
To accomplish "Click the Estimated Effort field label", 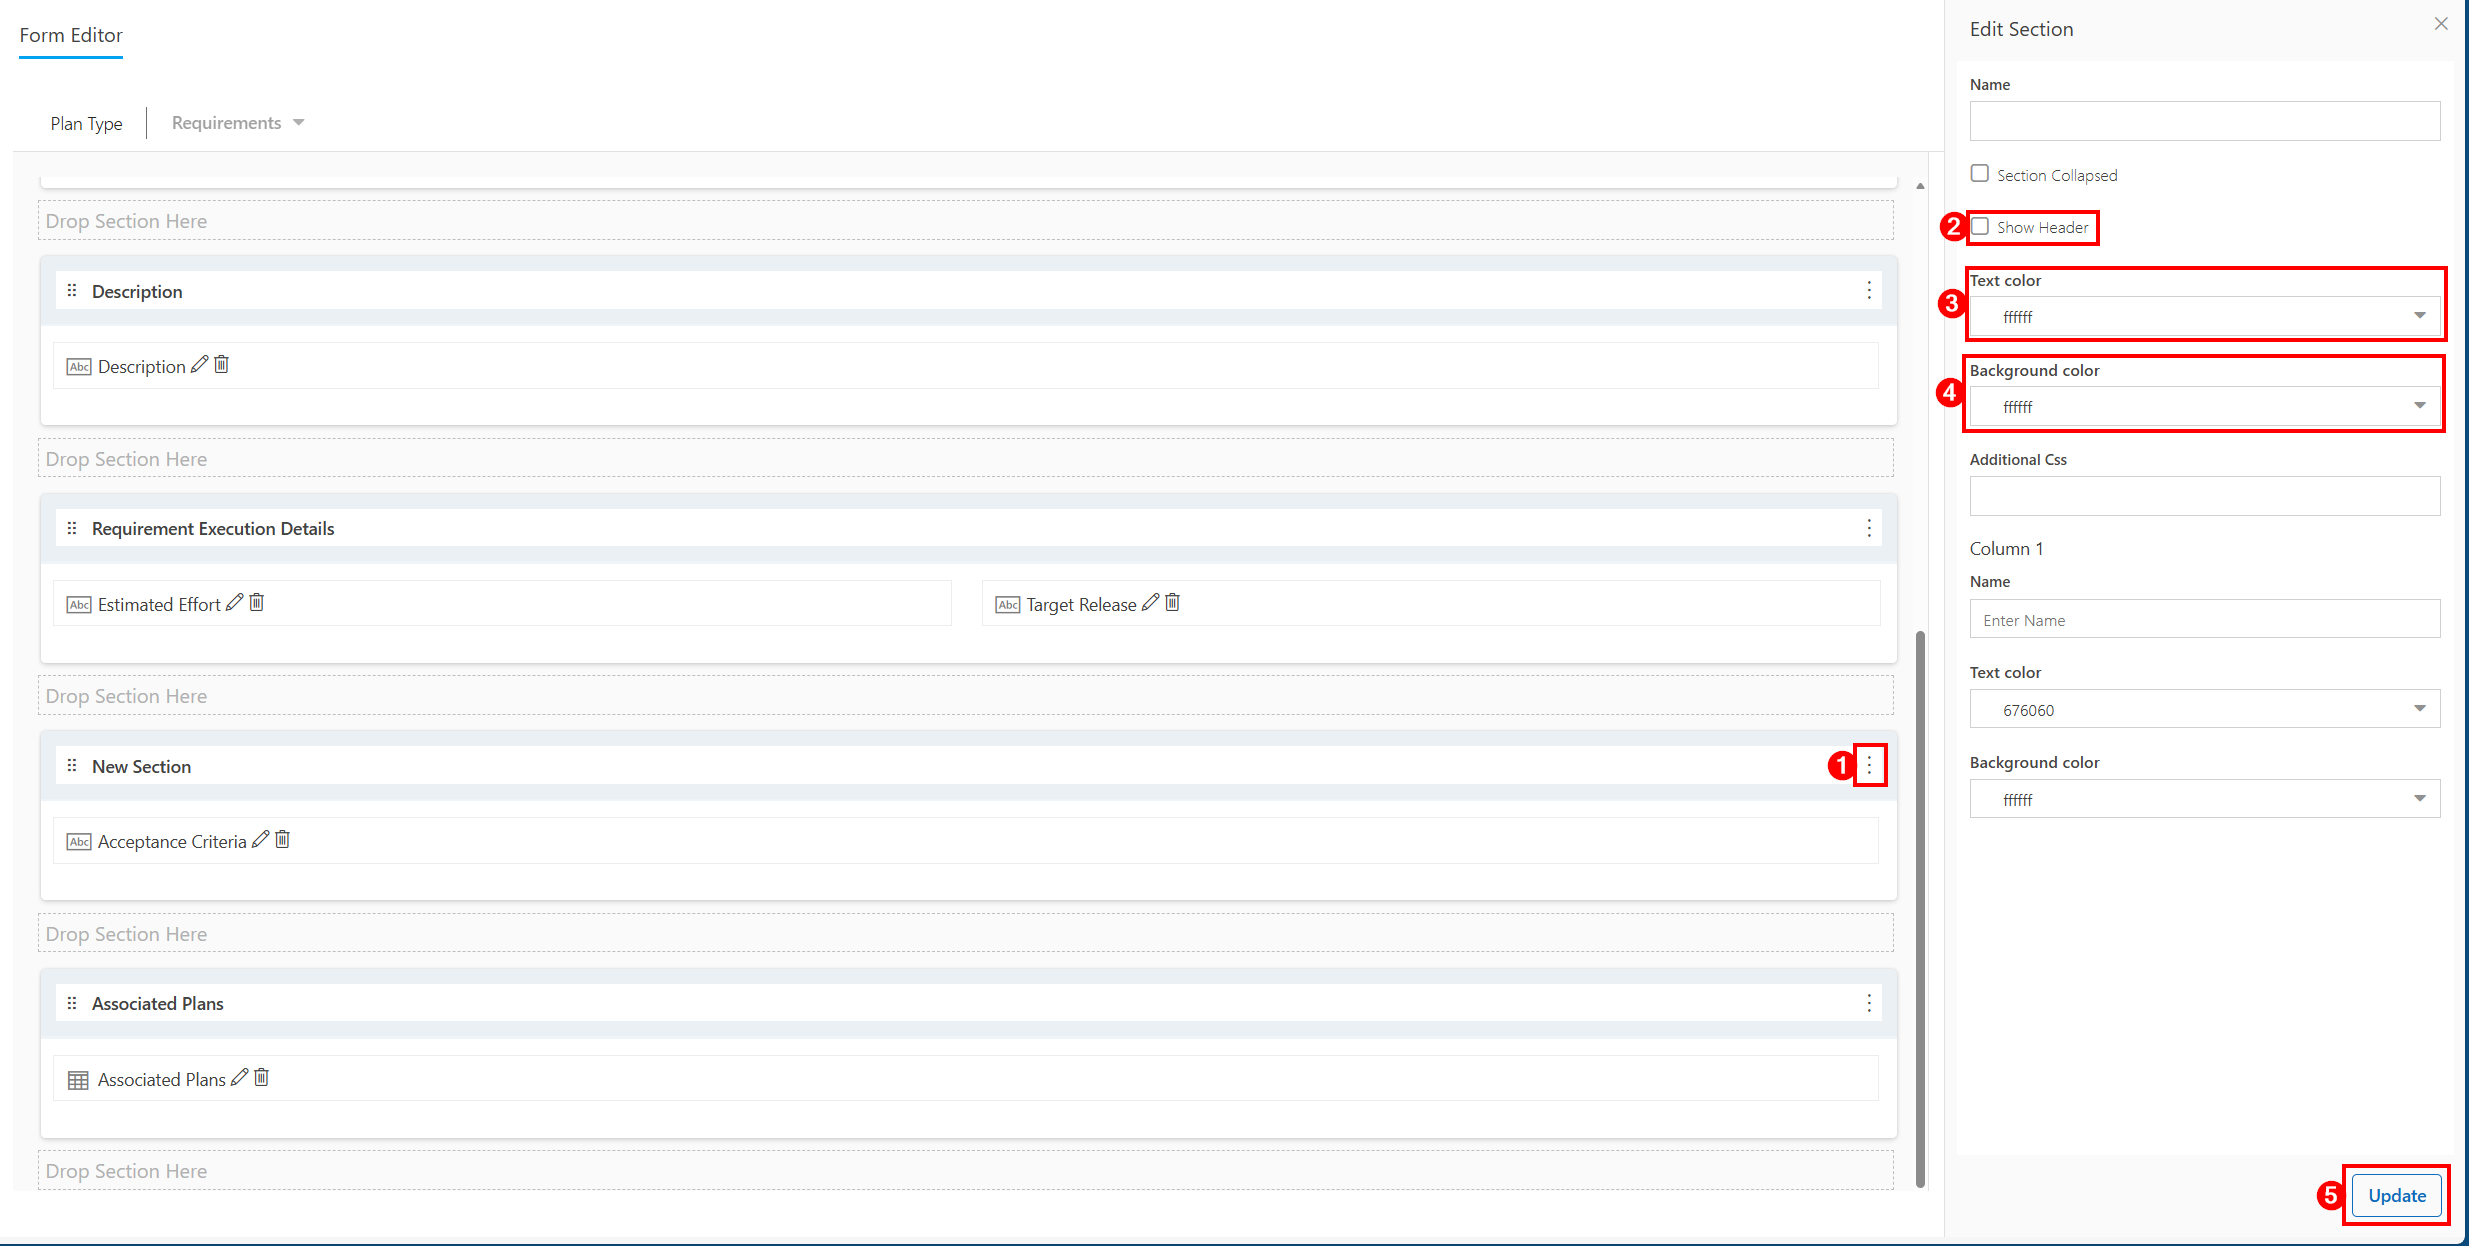I will [x=159, y=605].
